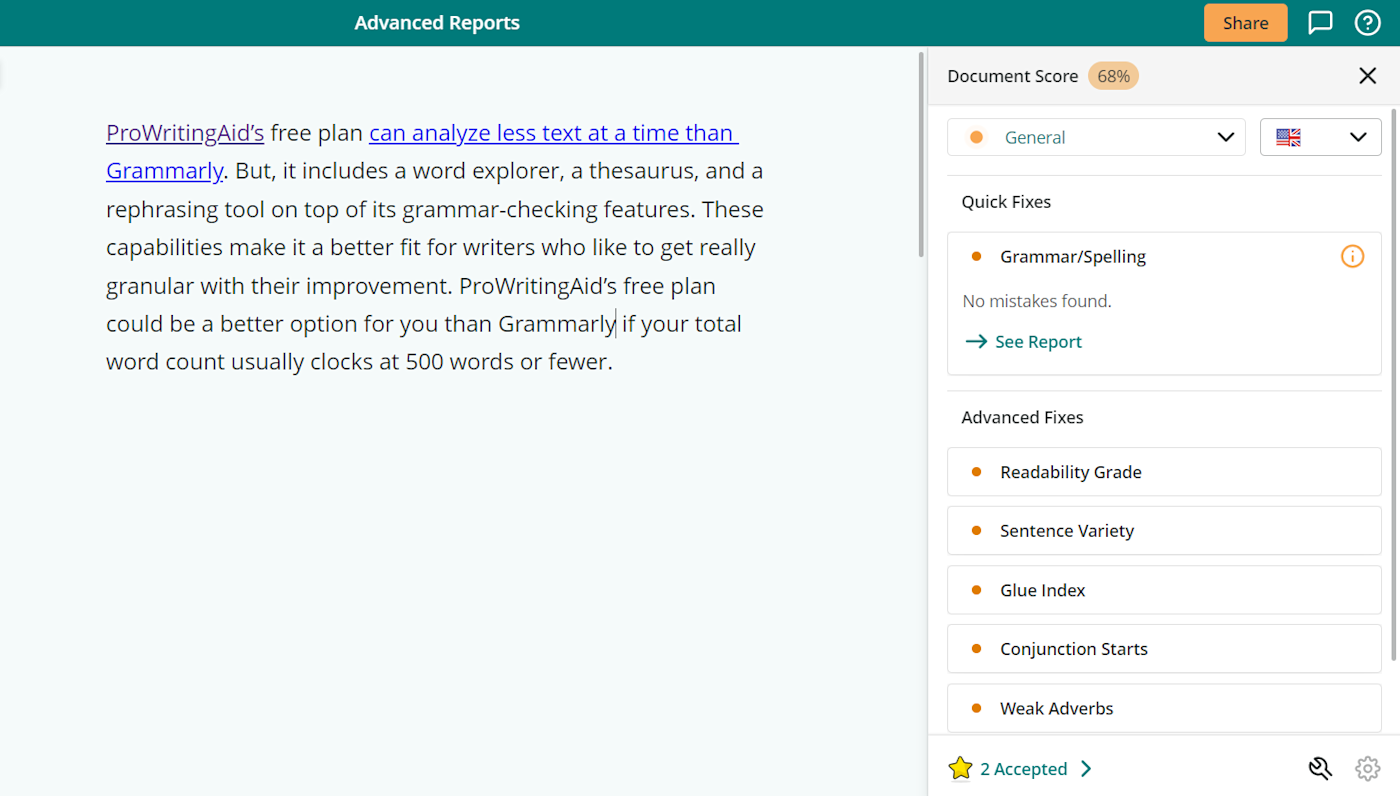Open the Sentence Variety report
This screenshot has width=1400, height=796.
coord(1164,531)
